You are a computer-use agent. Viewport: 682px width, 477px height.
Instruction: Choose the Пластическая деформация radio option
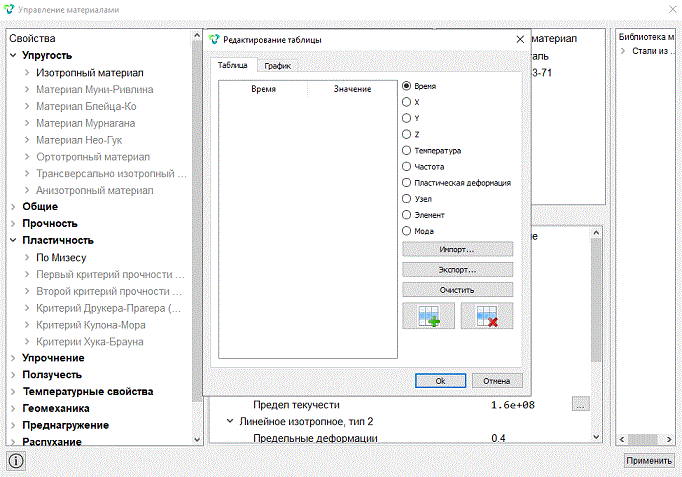(406, 183)
